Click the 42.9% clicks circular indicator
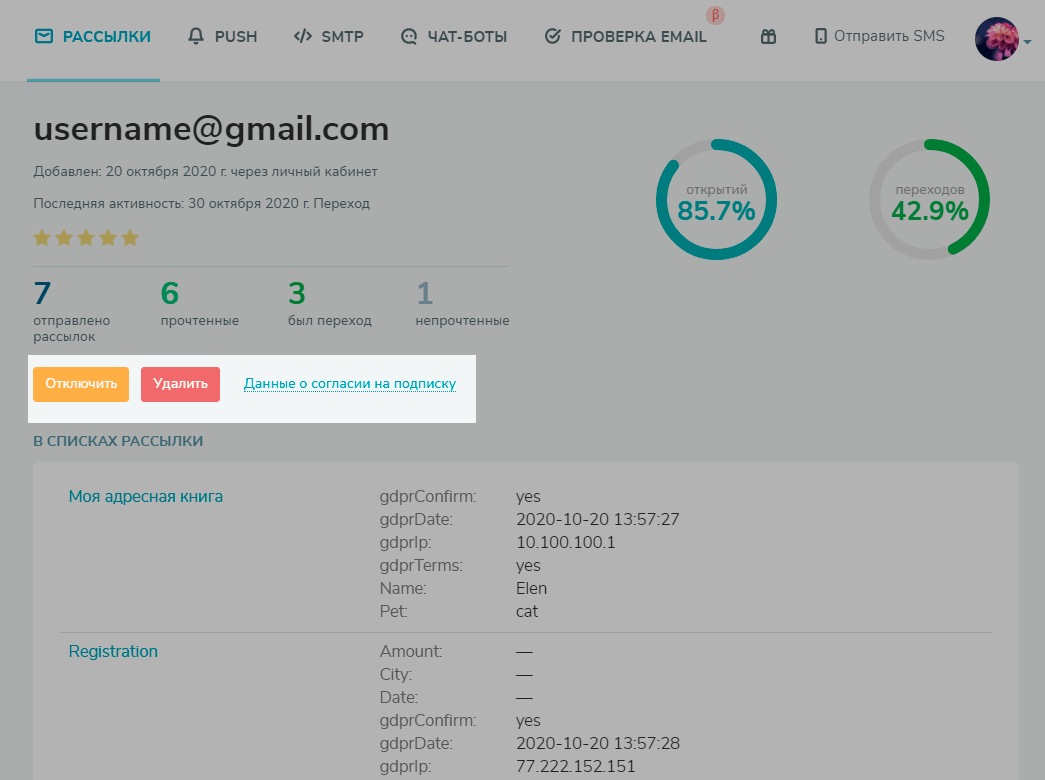 click(930, 199)
